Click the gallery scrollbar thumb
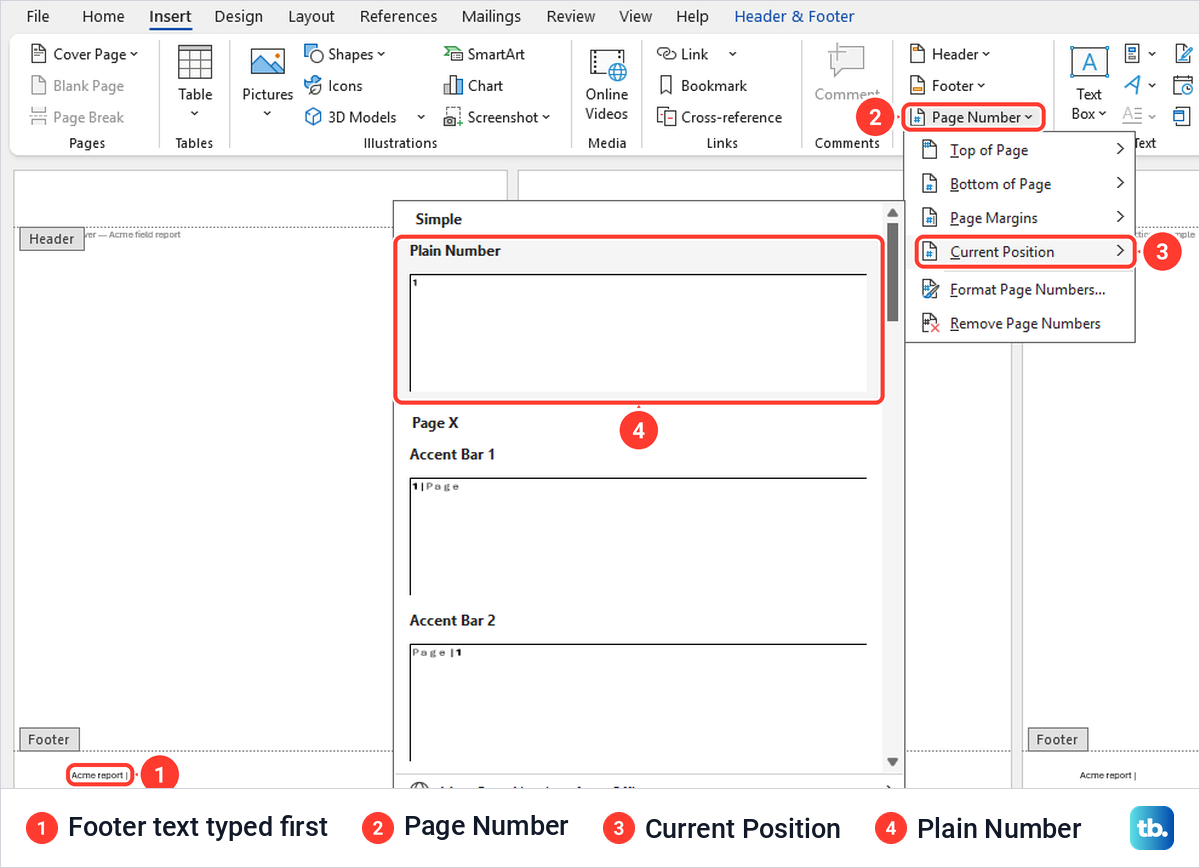Viewport: 1200px width, 868px height. click(x=893, y=272)
